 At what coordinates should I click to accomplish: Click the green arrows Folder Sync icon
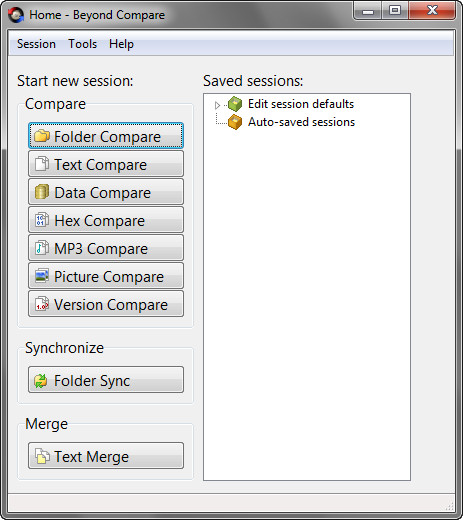coord(41,380)
